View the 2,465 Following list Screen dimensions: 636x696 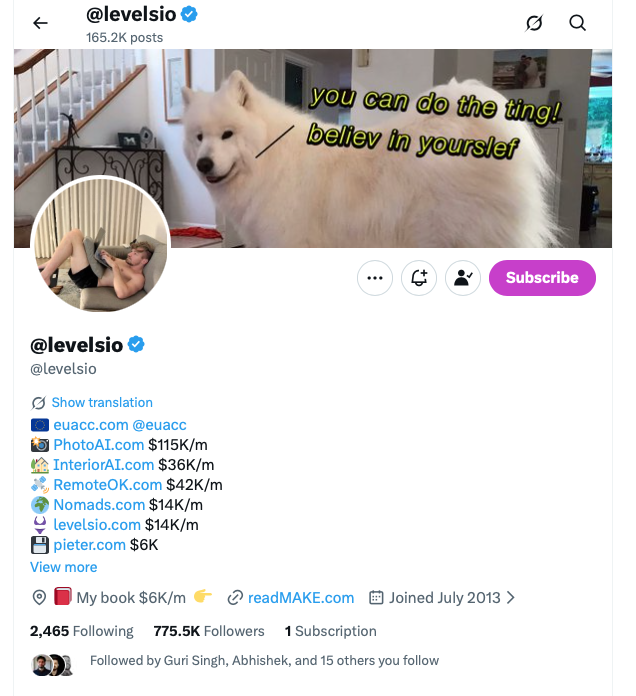click(x=82, y=631)
